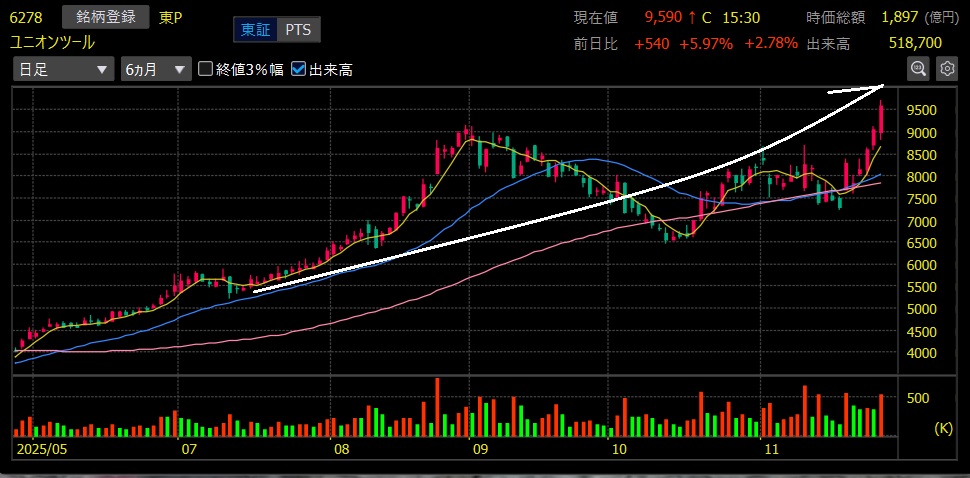Viewport: 970px width, 478px height.
Task: Select the 東証 market tab
Action: pos(254,30)
